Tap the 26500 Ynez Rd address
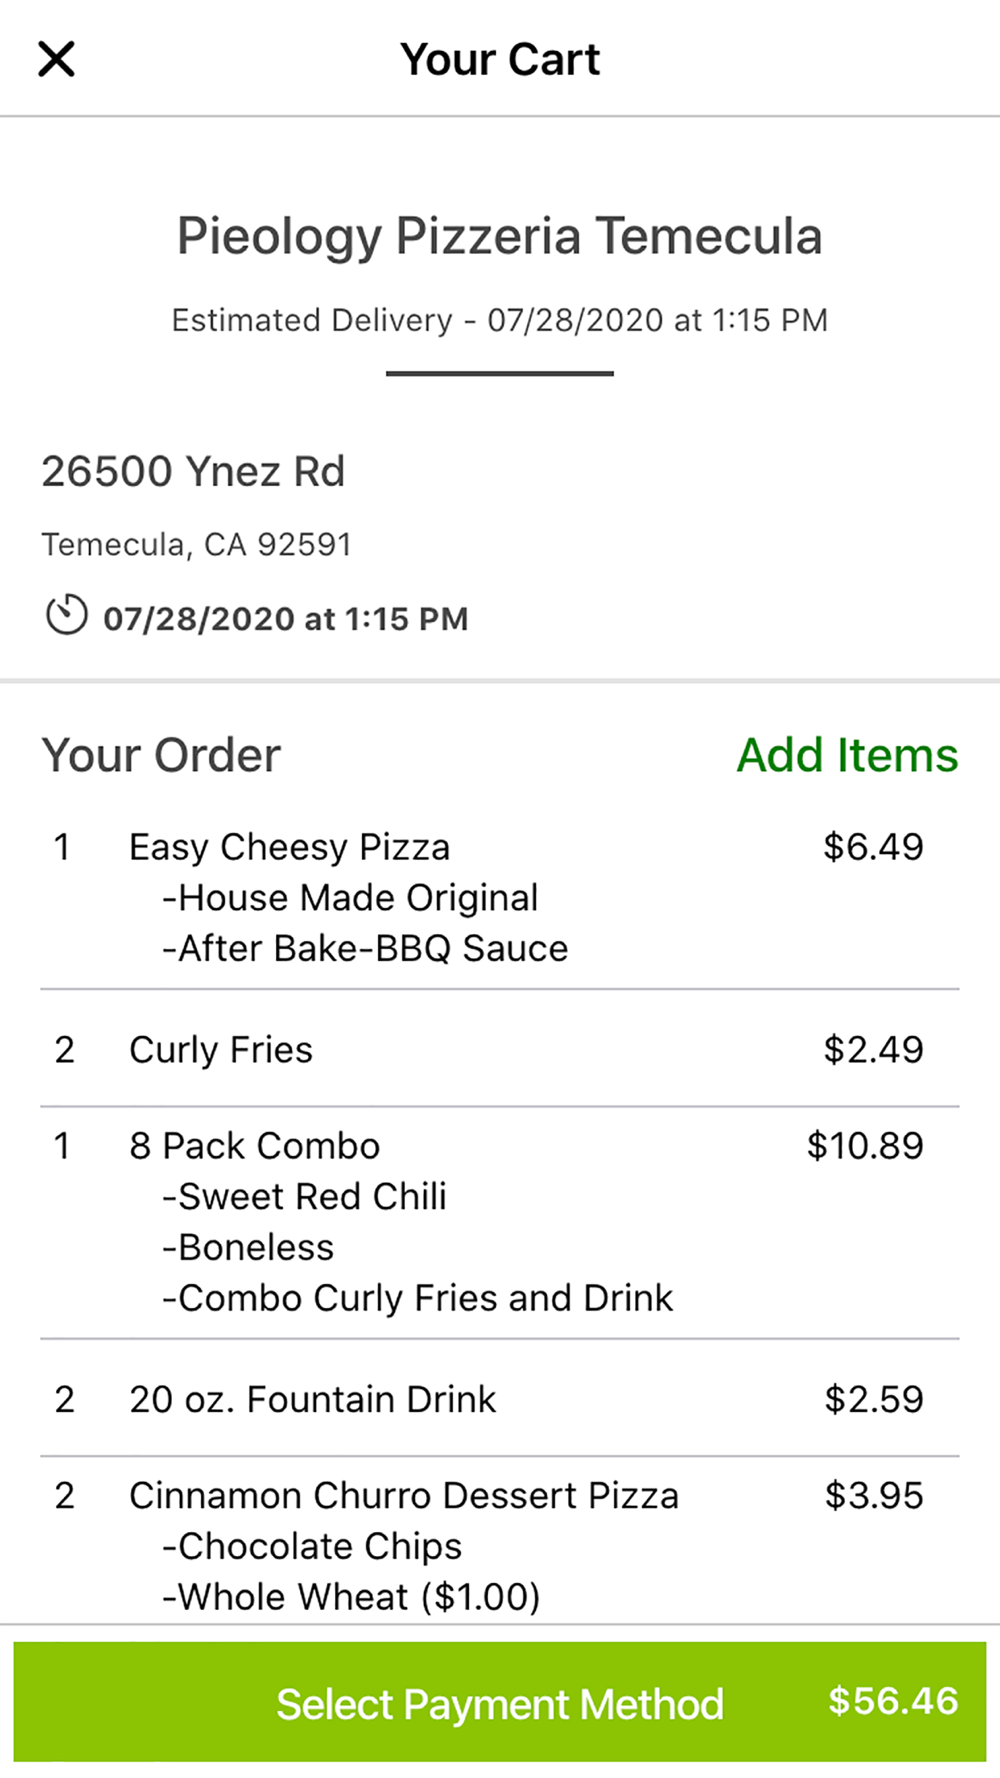1000x1778 pixels. [x=193, y=471]
